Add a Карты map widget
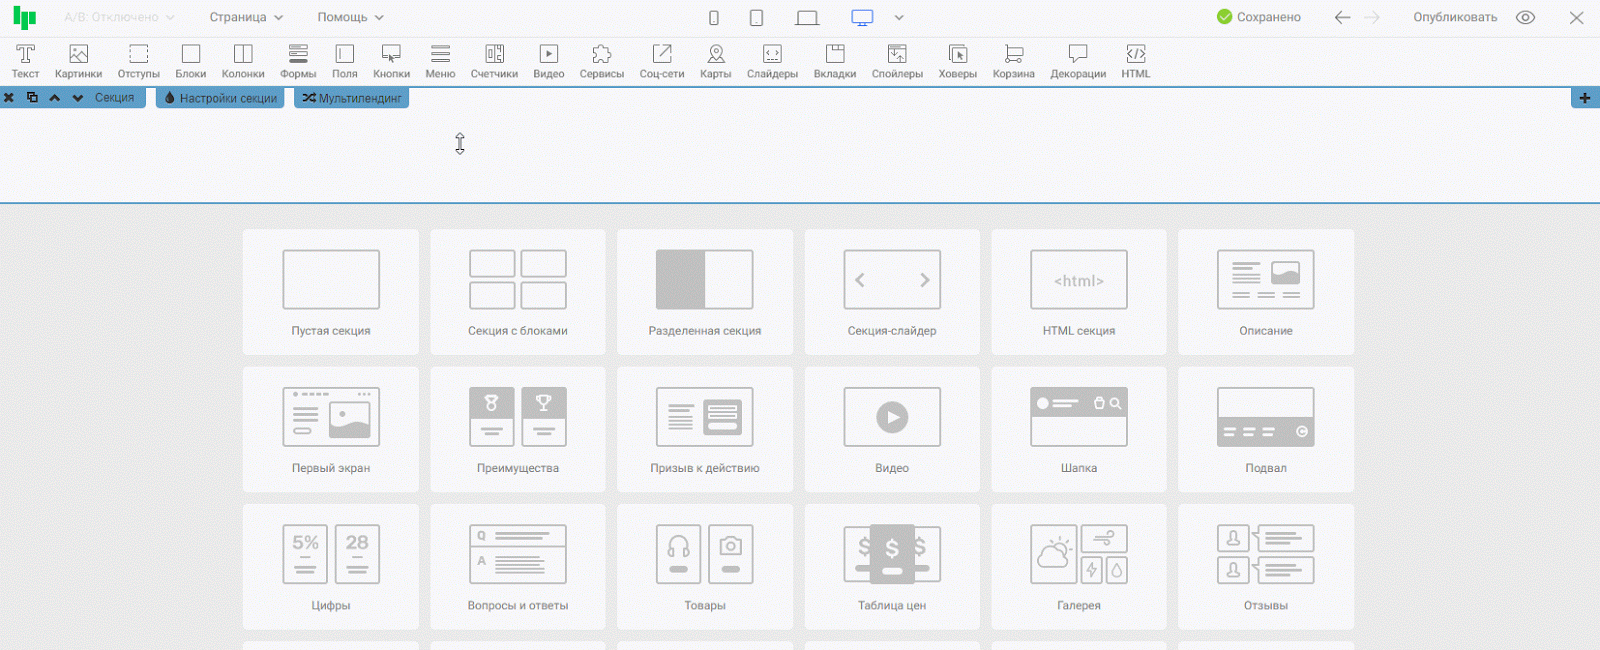 [715, 60]
